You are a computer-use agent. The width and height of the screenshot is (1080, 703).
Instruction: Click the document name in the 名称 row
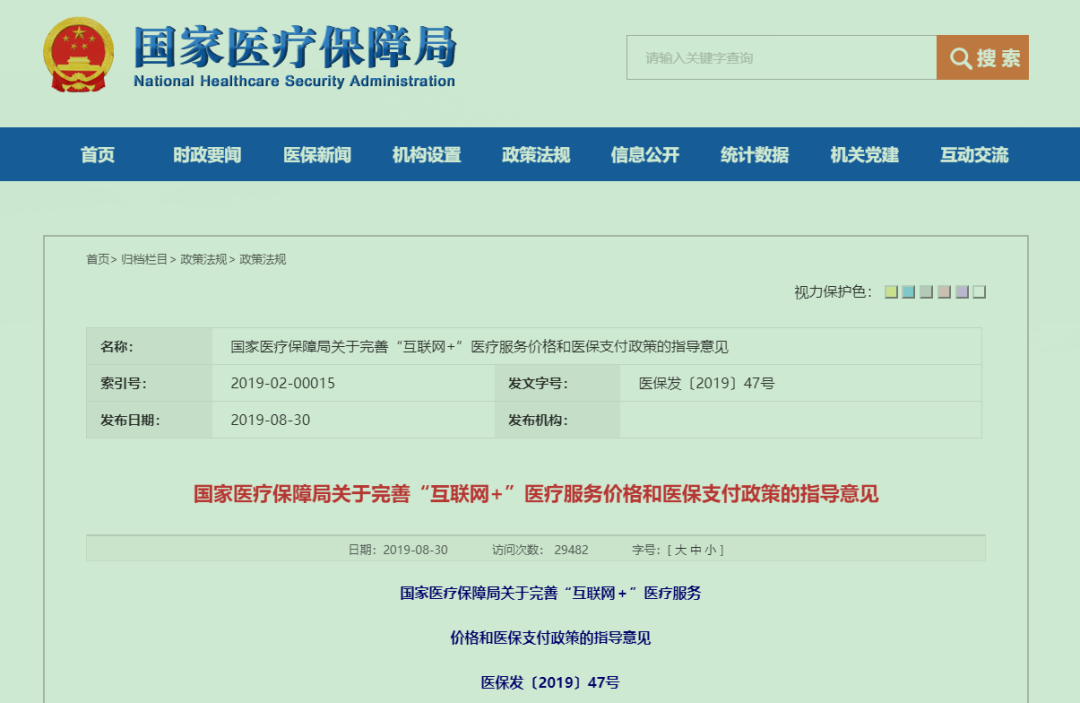coord(479,346)
